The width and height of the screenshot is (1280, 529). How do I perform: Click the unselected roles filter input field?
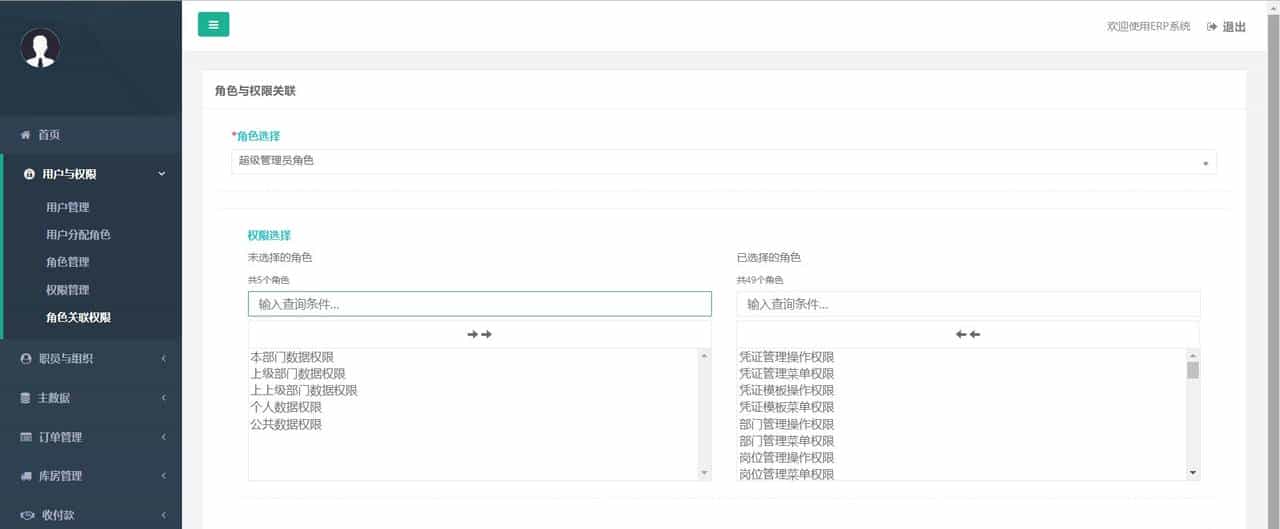click(480, 304)
